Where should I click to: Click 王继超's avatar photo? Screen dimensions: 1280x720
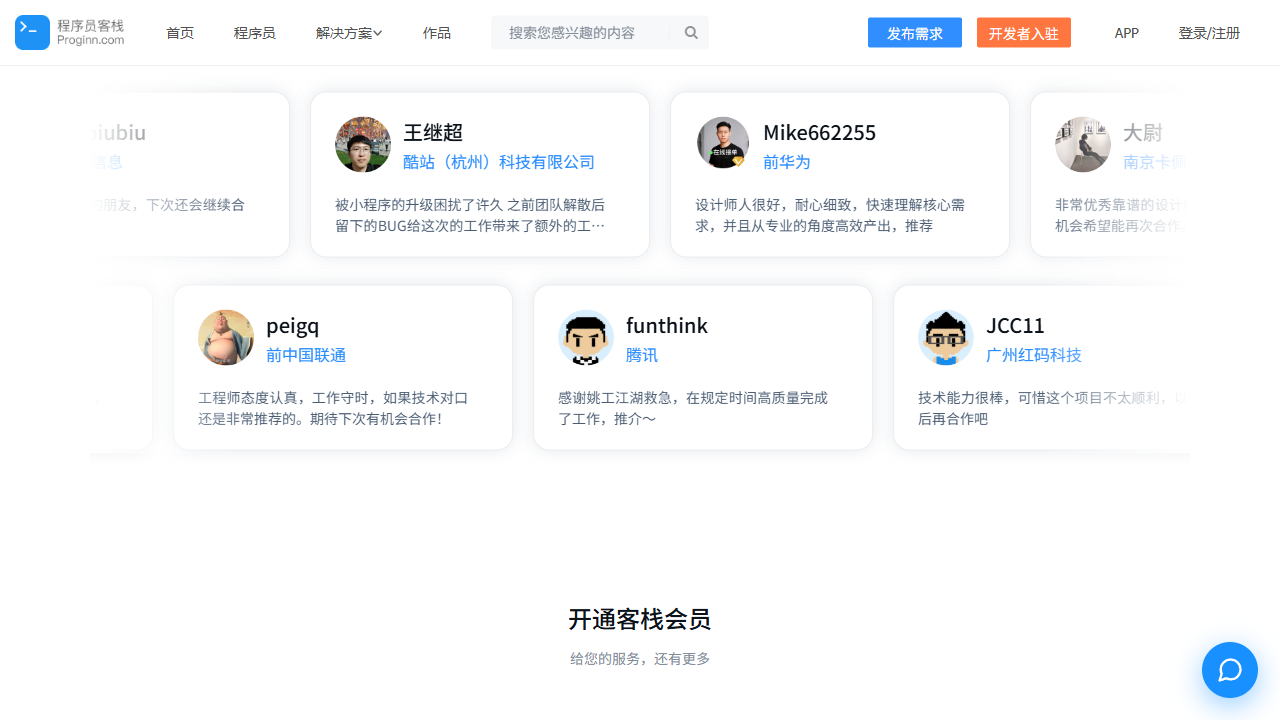(x=363, y=144)
